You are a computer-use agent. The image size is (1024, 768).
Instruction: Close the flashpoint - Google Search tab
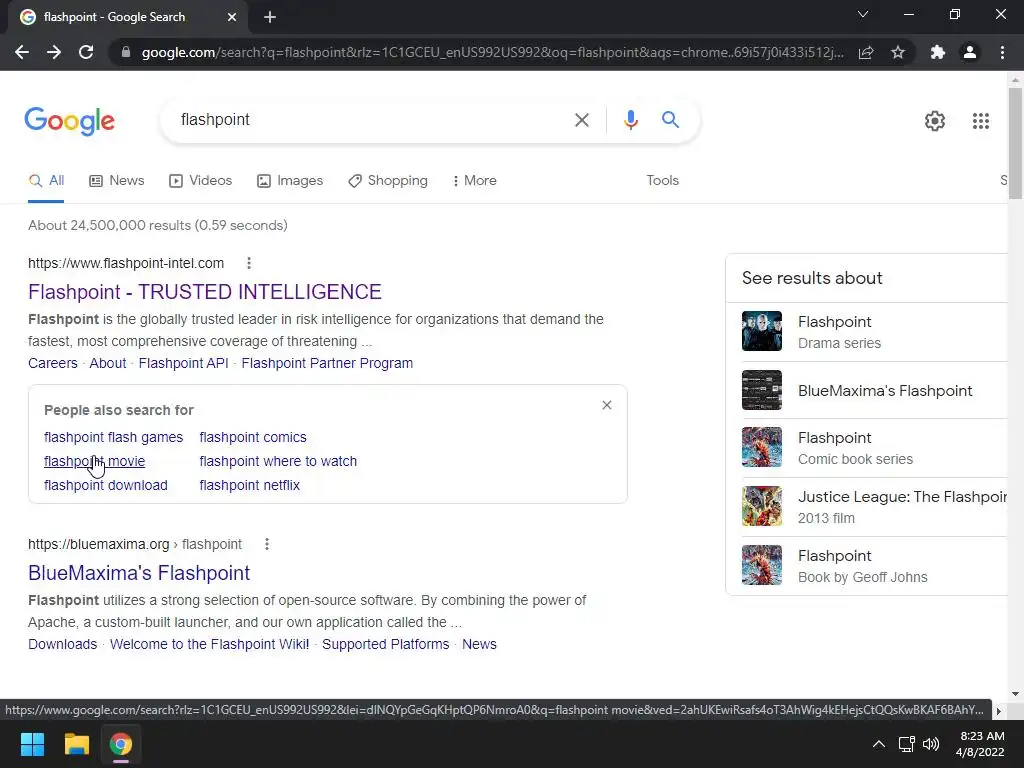pos(232,17)
